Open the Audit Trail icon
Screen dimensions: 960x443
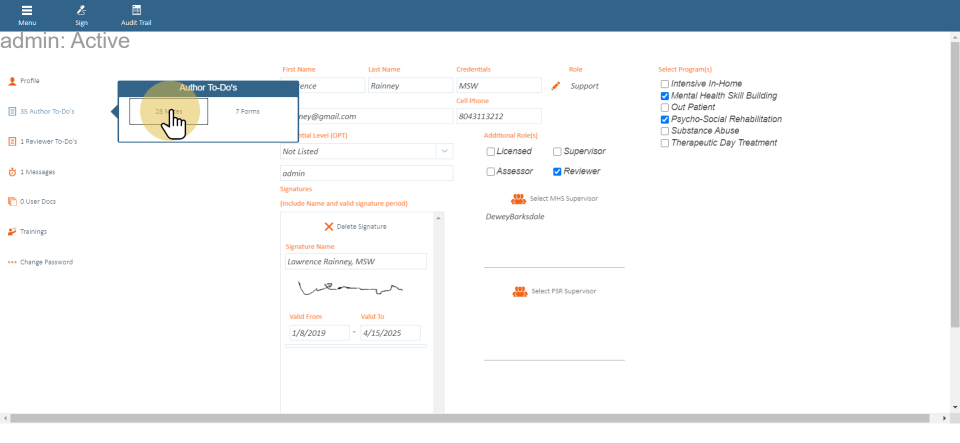[136, 10]
